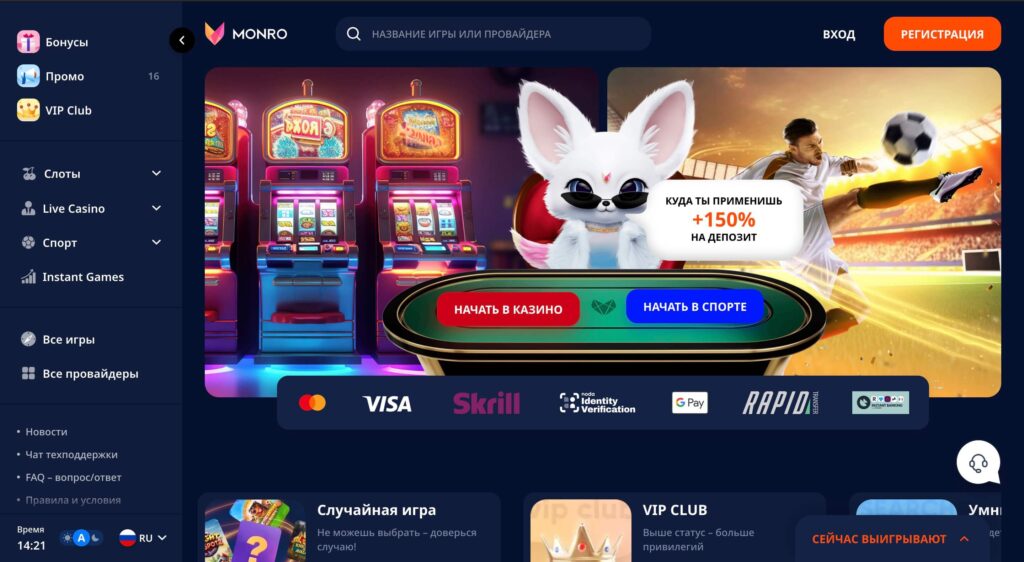Open the Новости sidebar link

point(46,431)
